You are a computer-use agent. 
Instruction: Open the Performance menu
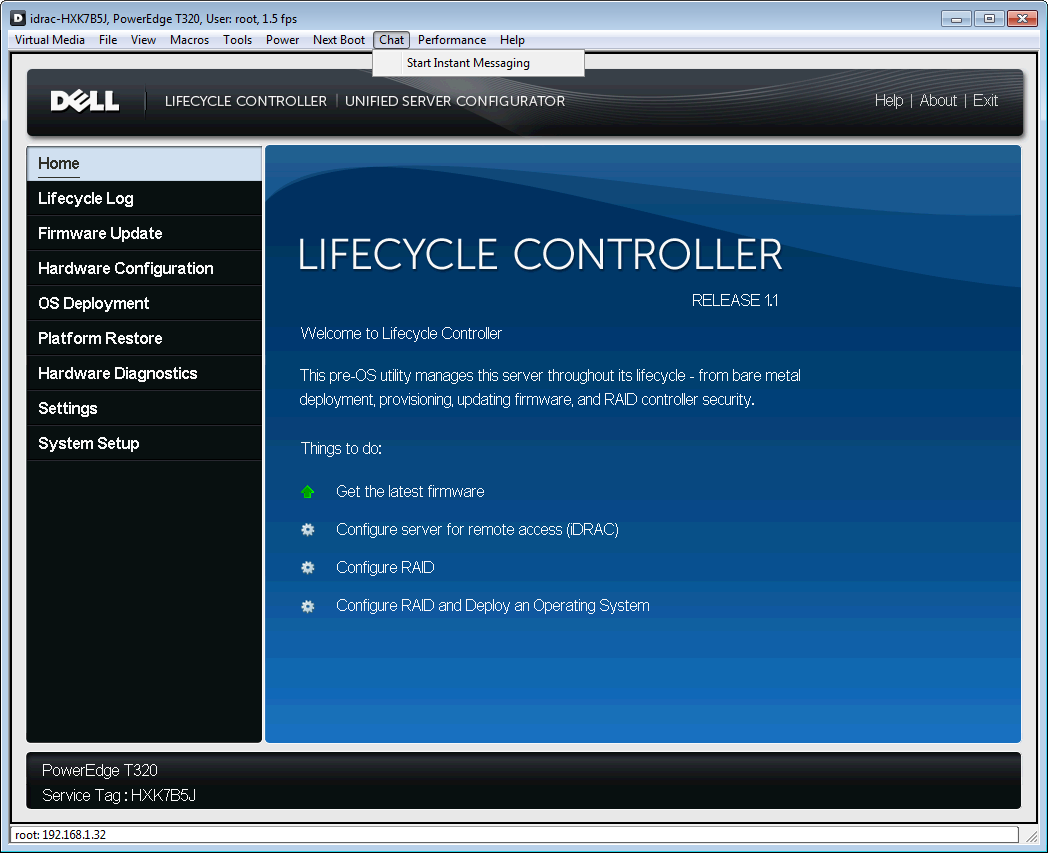tap(452, 40)
